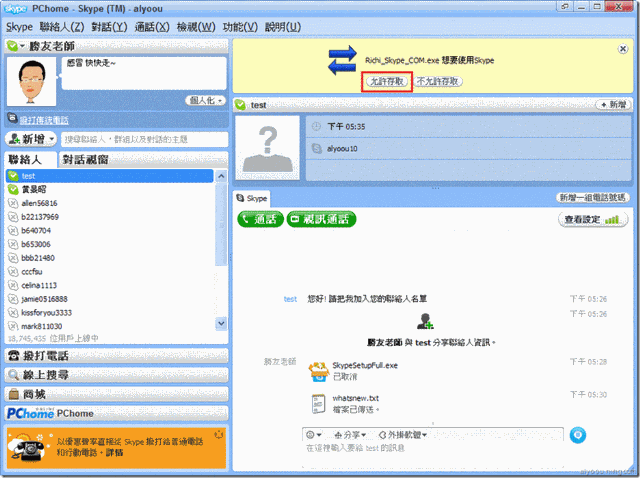Click the test sender name in chat

coord(290,299)
